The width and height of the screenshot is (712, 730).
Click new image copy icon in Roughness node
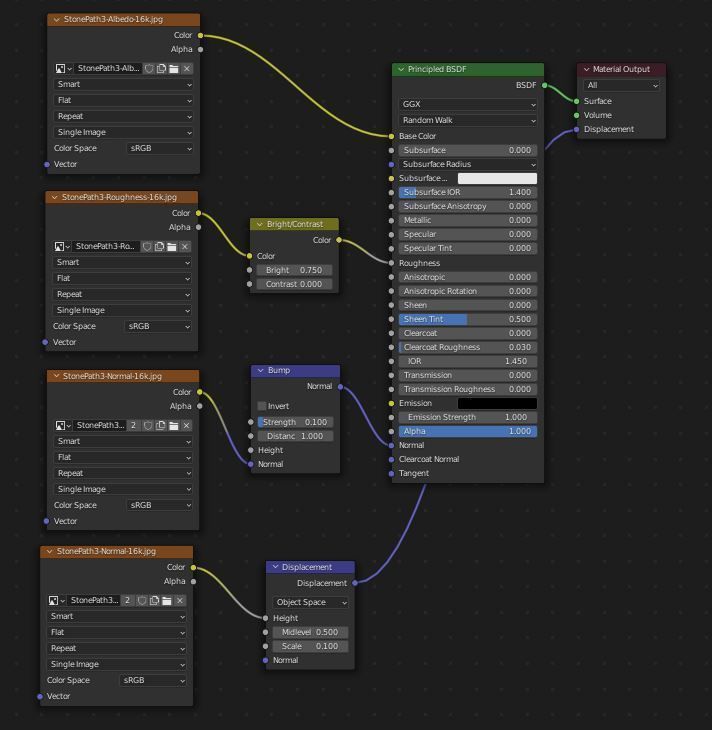159,246
